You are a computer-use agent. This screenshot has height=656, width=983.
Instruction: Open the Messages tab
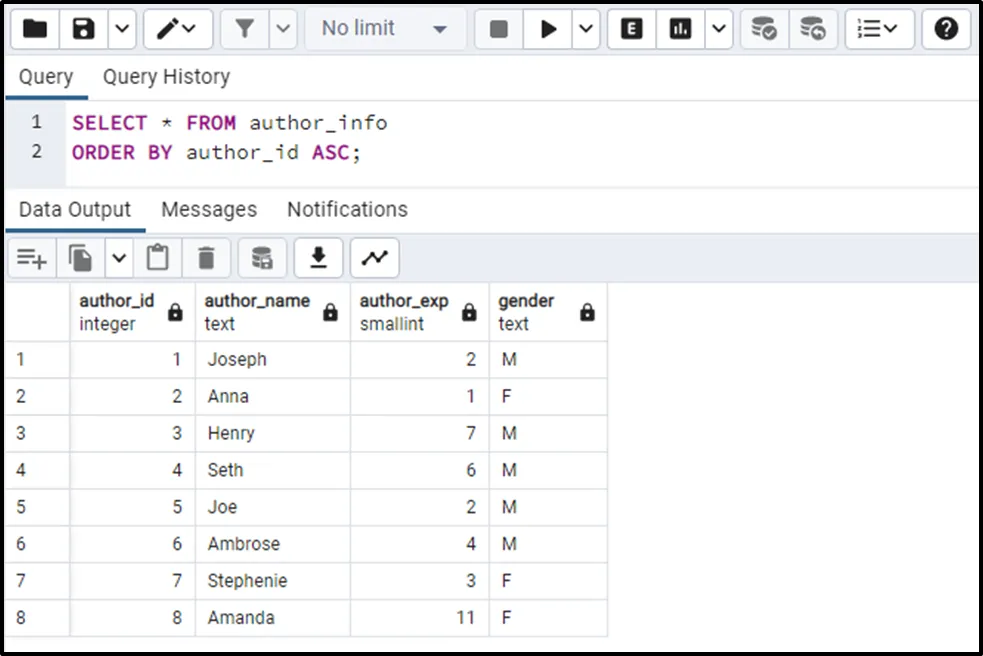click(209, 209)
